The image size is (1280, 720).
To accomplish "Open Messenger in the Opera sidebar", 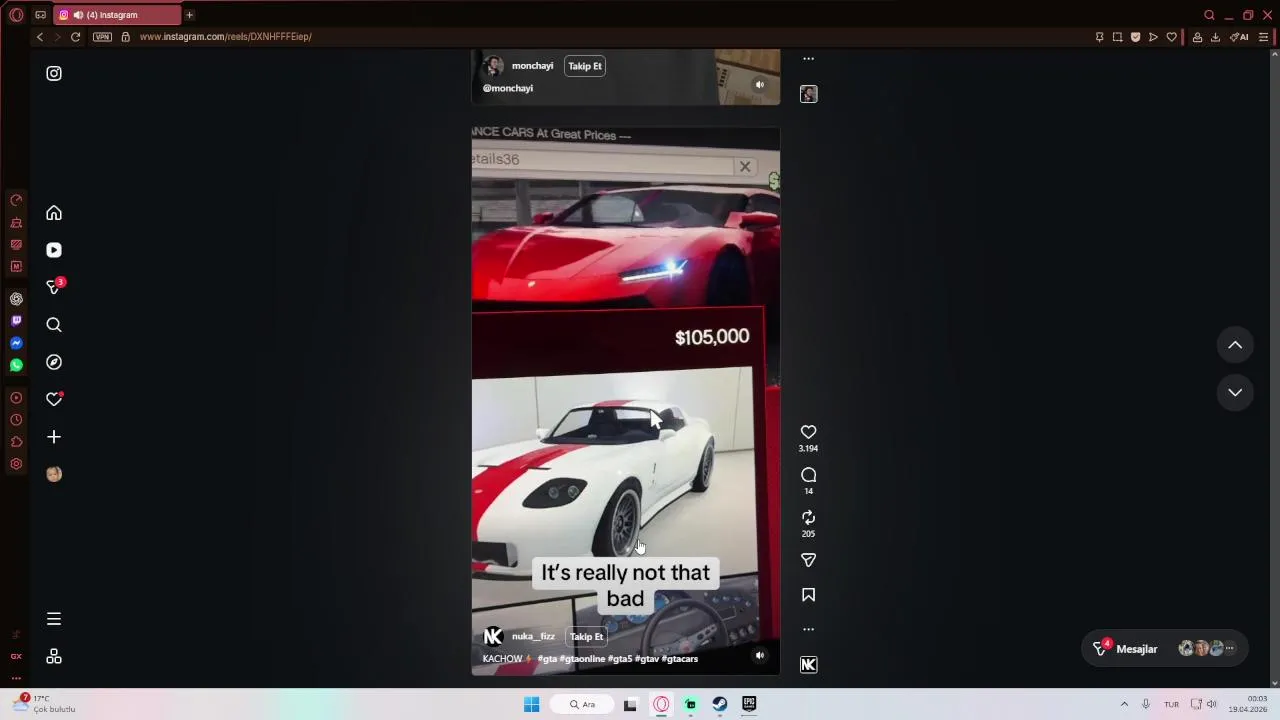I will tap(16, 343).
